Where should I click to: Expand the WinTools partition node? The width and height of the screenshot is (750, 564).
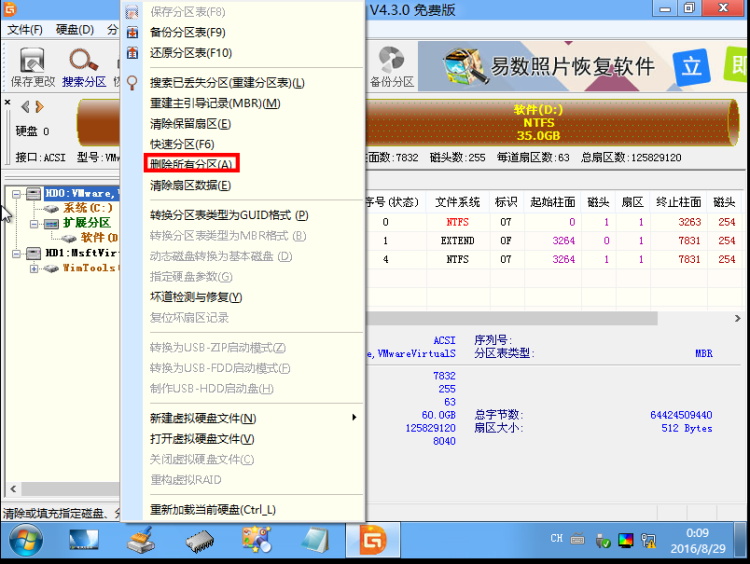pyautogui.click(x=33, y=268)
